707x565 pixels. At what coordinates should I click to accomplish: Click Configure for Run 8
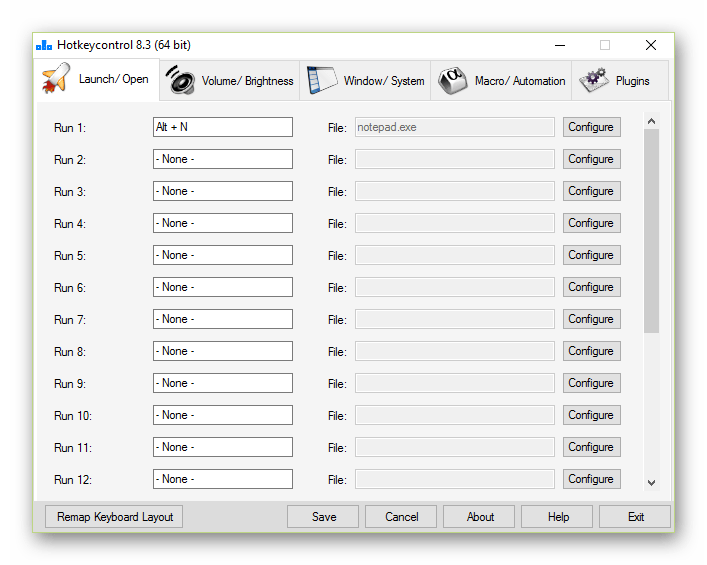(x=592, y=351)
